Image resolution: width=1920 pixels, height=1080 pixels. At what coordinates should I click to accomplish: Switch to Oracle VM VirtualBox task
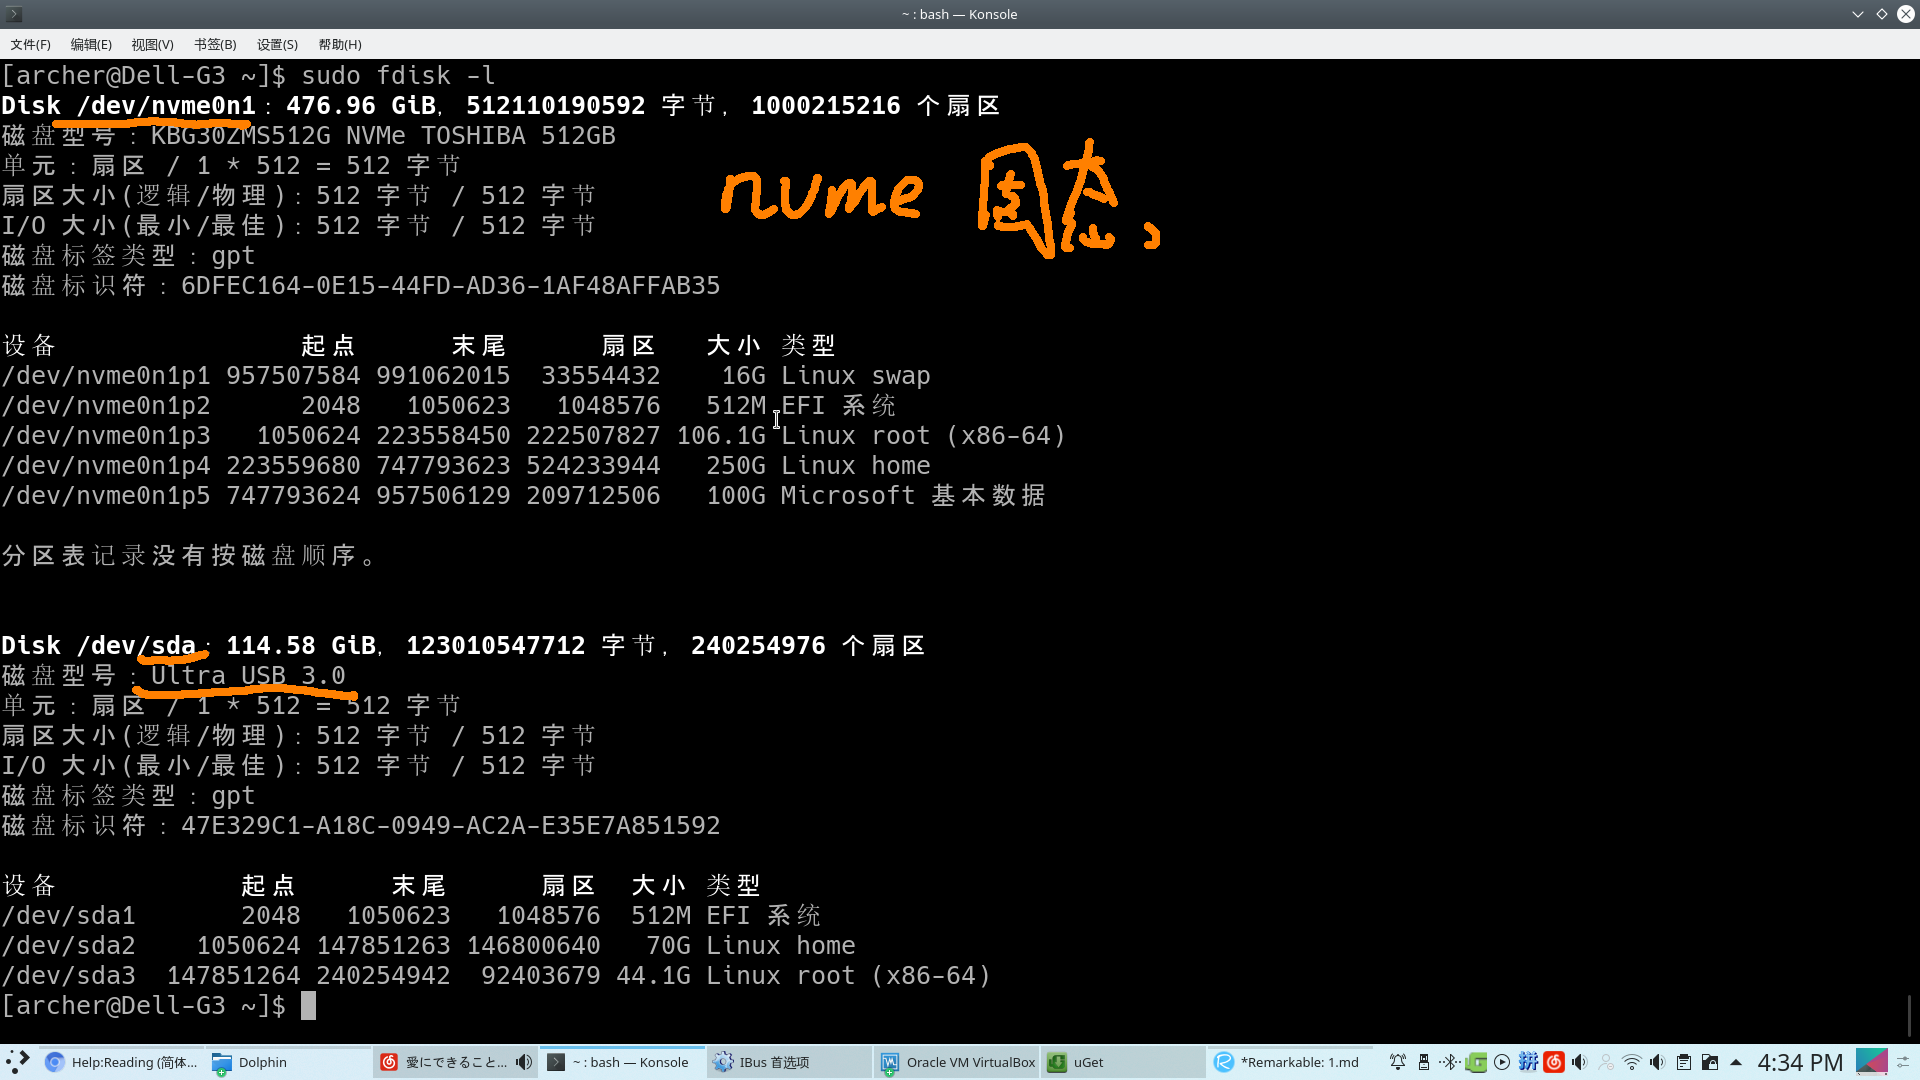(956, 1062)
